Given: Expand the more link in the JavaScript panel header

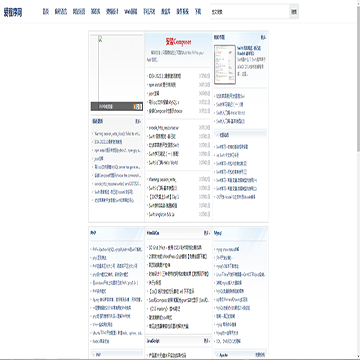Looking at the screenshot, I should [x=207, y=341].
